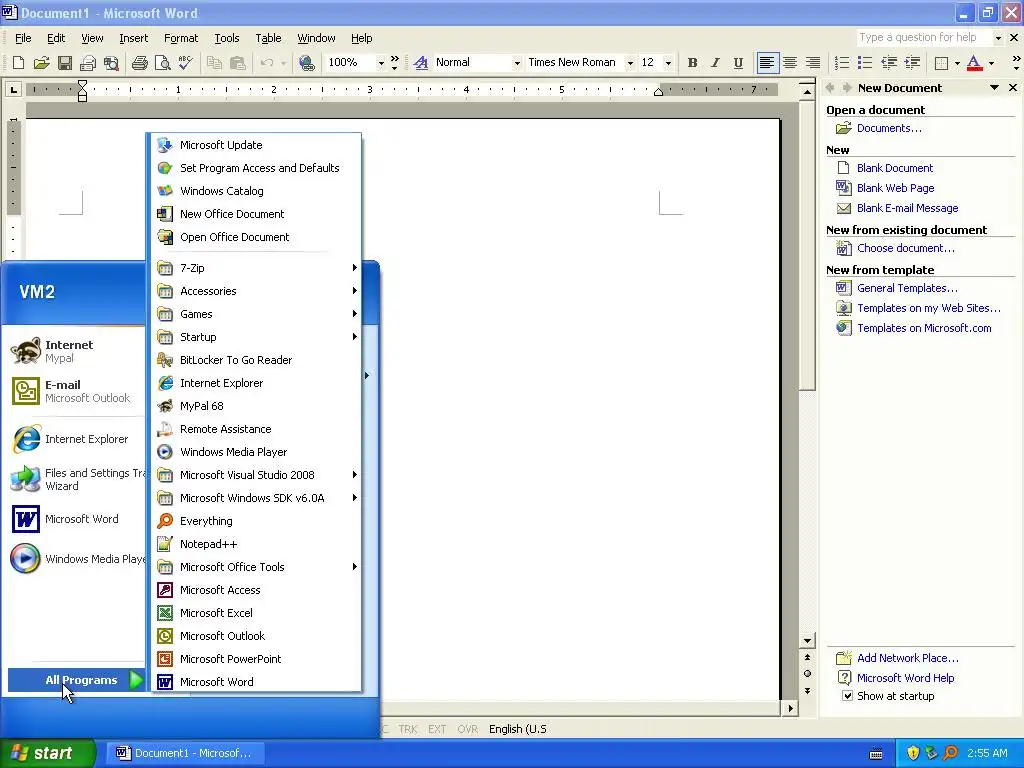This screenshot has height=768, width=1024.
Task: Open the Times New Roman font dropdown
Action: coord(630,63)
